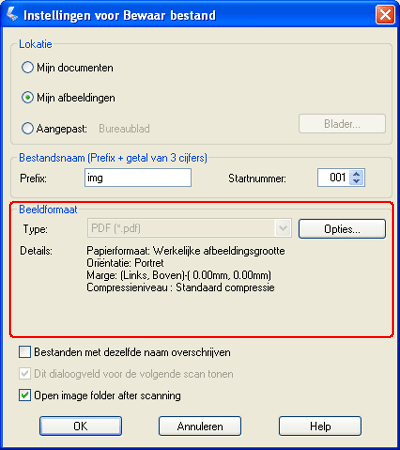The height and width of the screenshot is (450, 400).
Task: Close the Instellingen voor Bewaar bestand dialog
Action: 385,15
